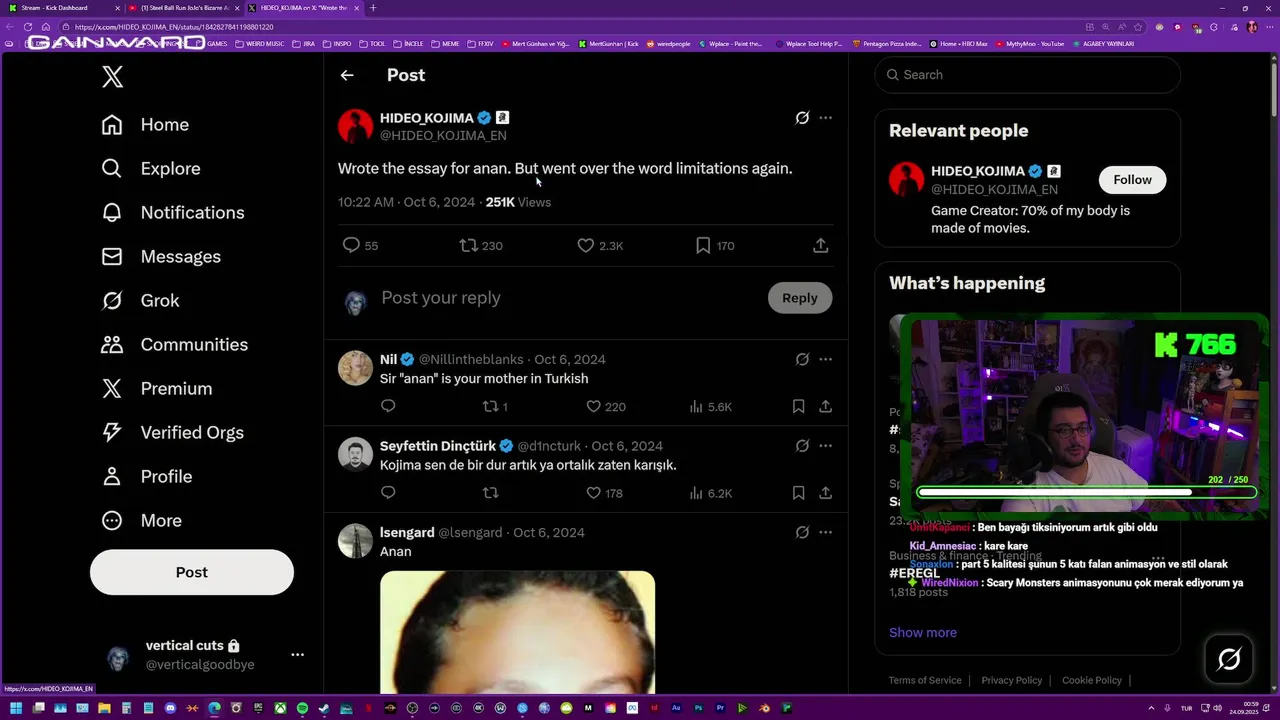Reply to Nil's comment

point(388,406)
